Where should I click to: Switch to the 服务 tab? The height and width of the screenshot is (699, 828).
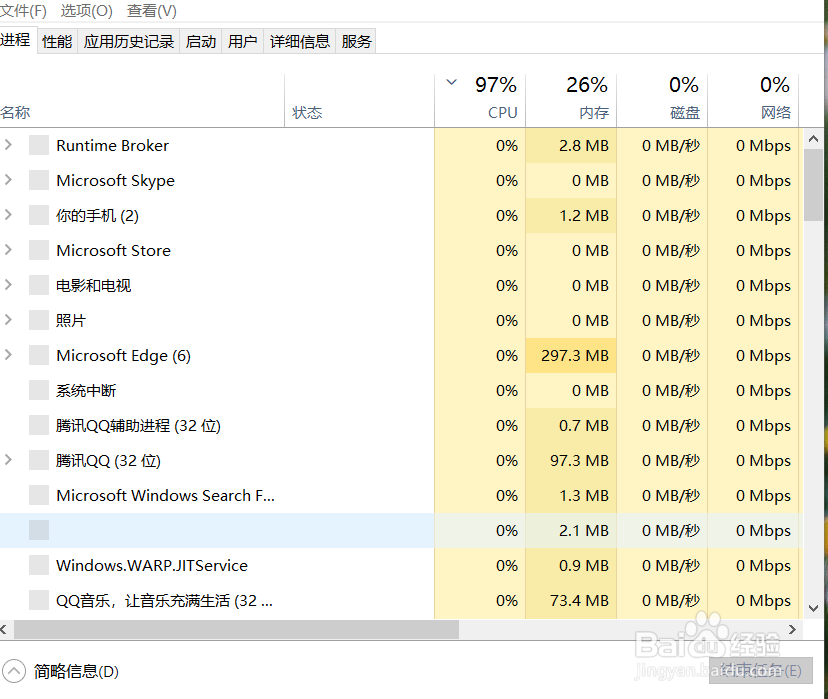click(x=356, y=41)
